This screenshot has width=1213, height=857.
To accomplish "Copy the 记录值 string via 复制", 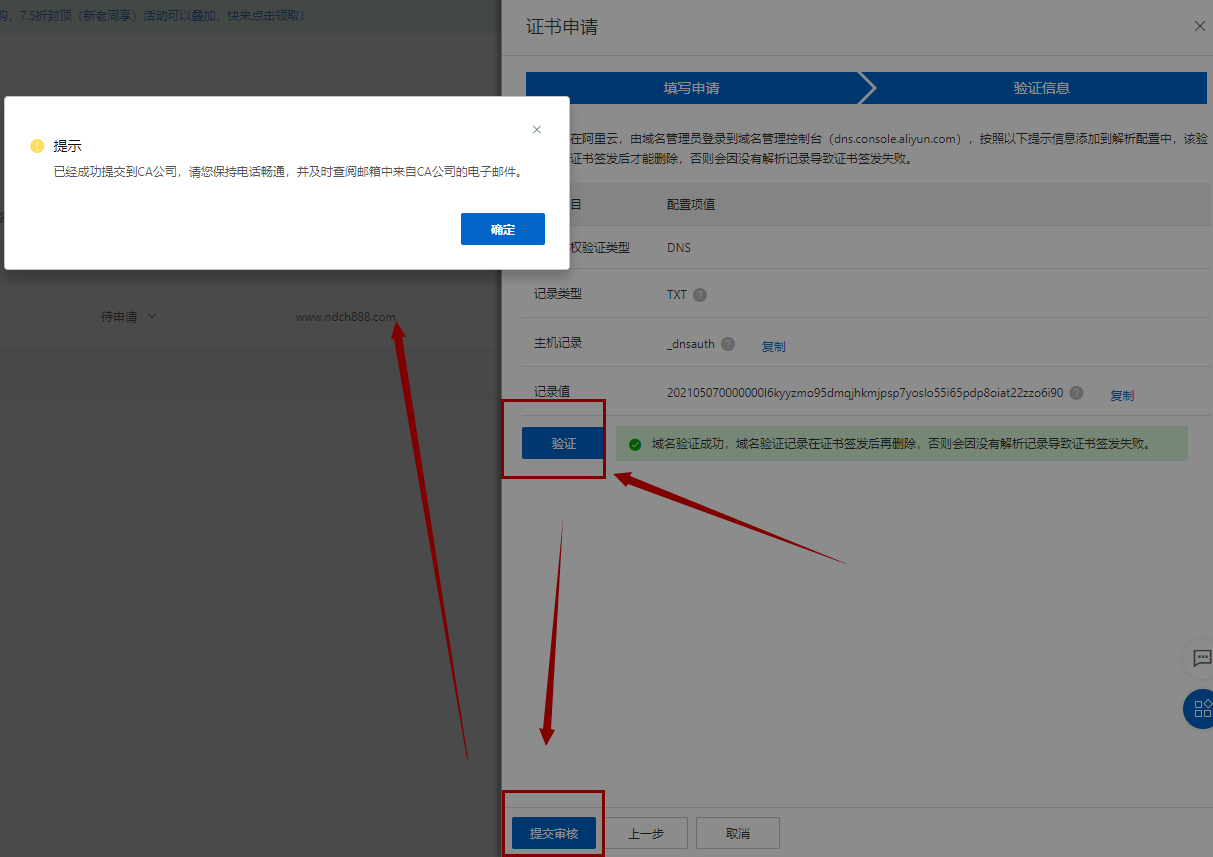I will tap(1121, 395).
